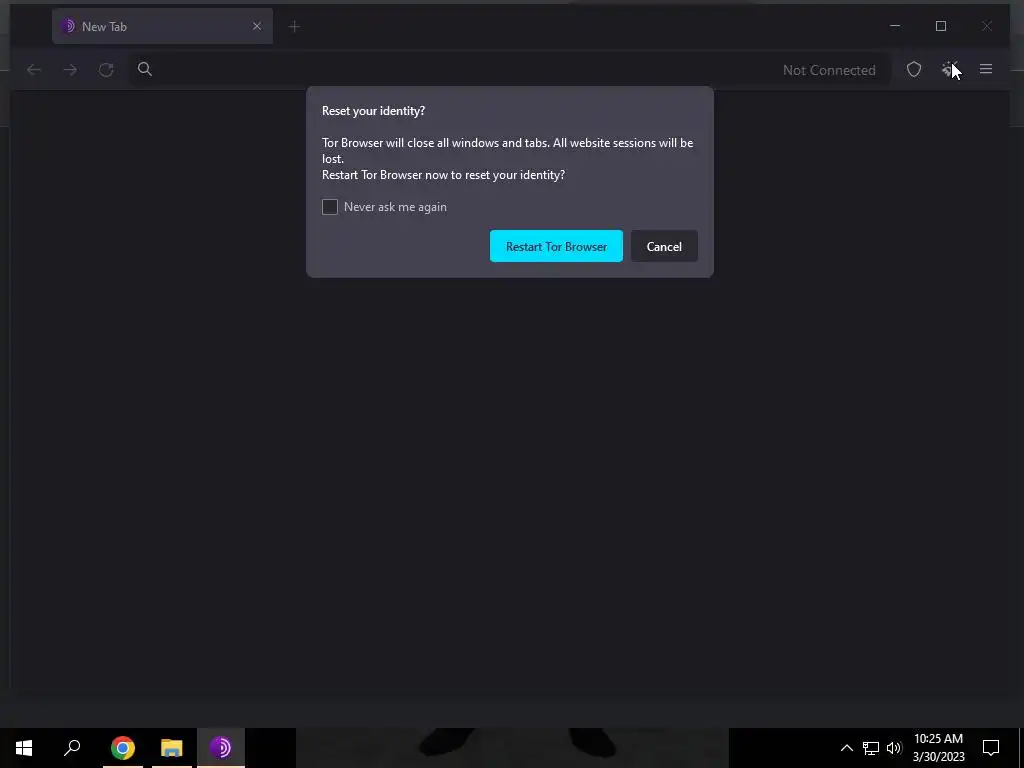
Task: Maximize the Tor Browser window
Action: 940,26
